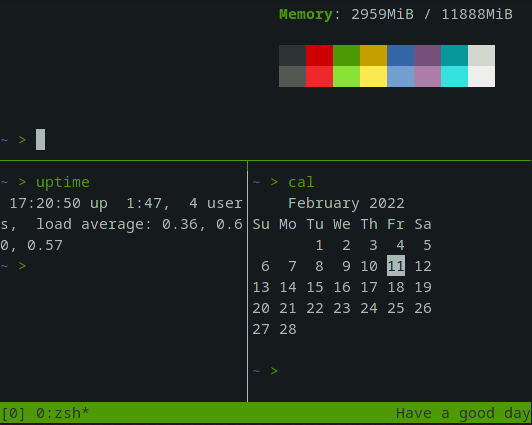Image resolution: width=532 pixels, height=425 pixels.
Task: Click the empty prompt in uptime pane
Action: 14,266
